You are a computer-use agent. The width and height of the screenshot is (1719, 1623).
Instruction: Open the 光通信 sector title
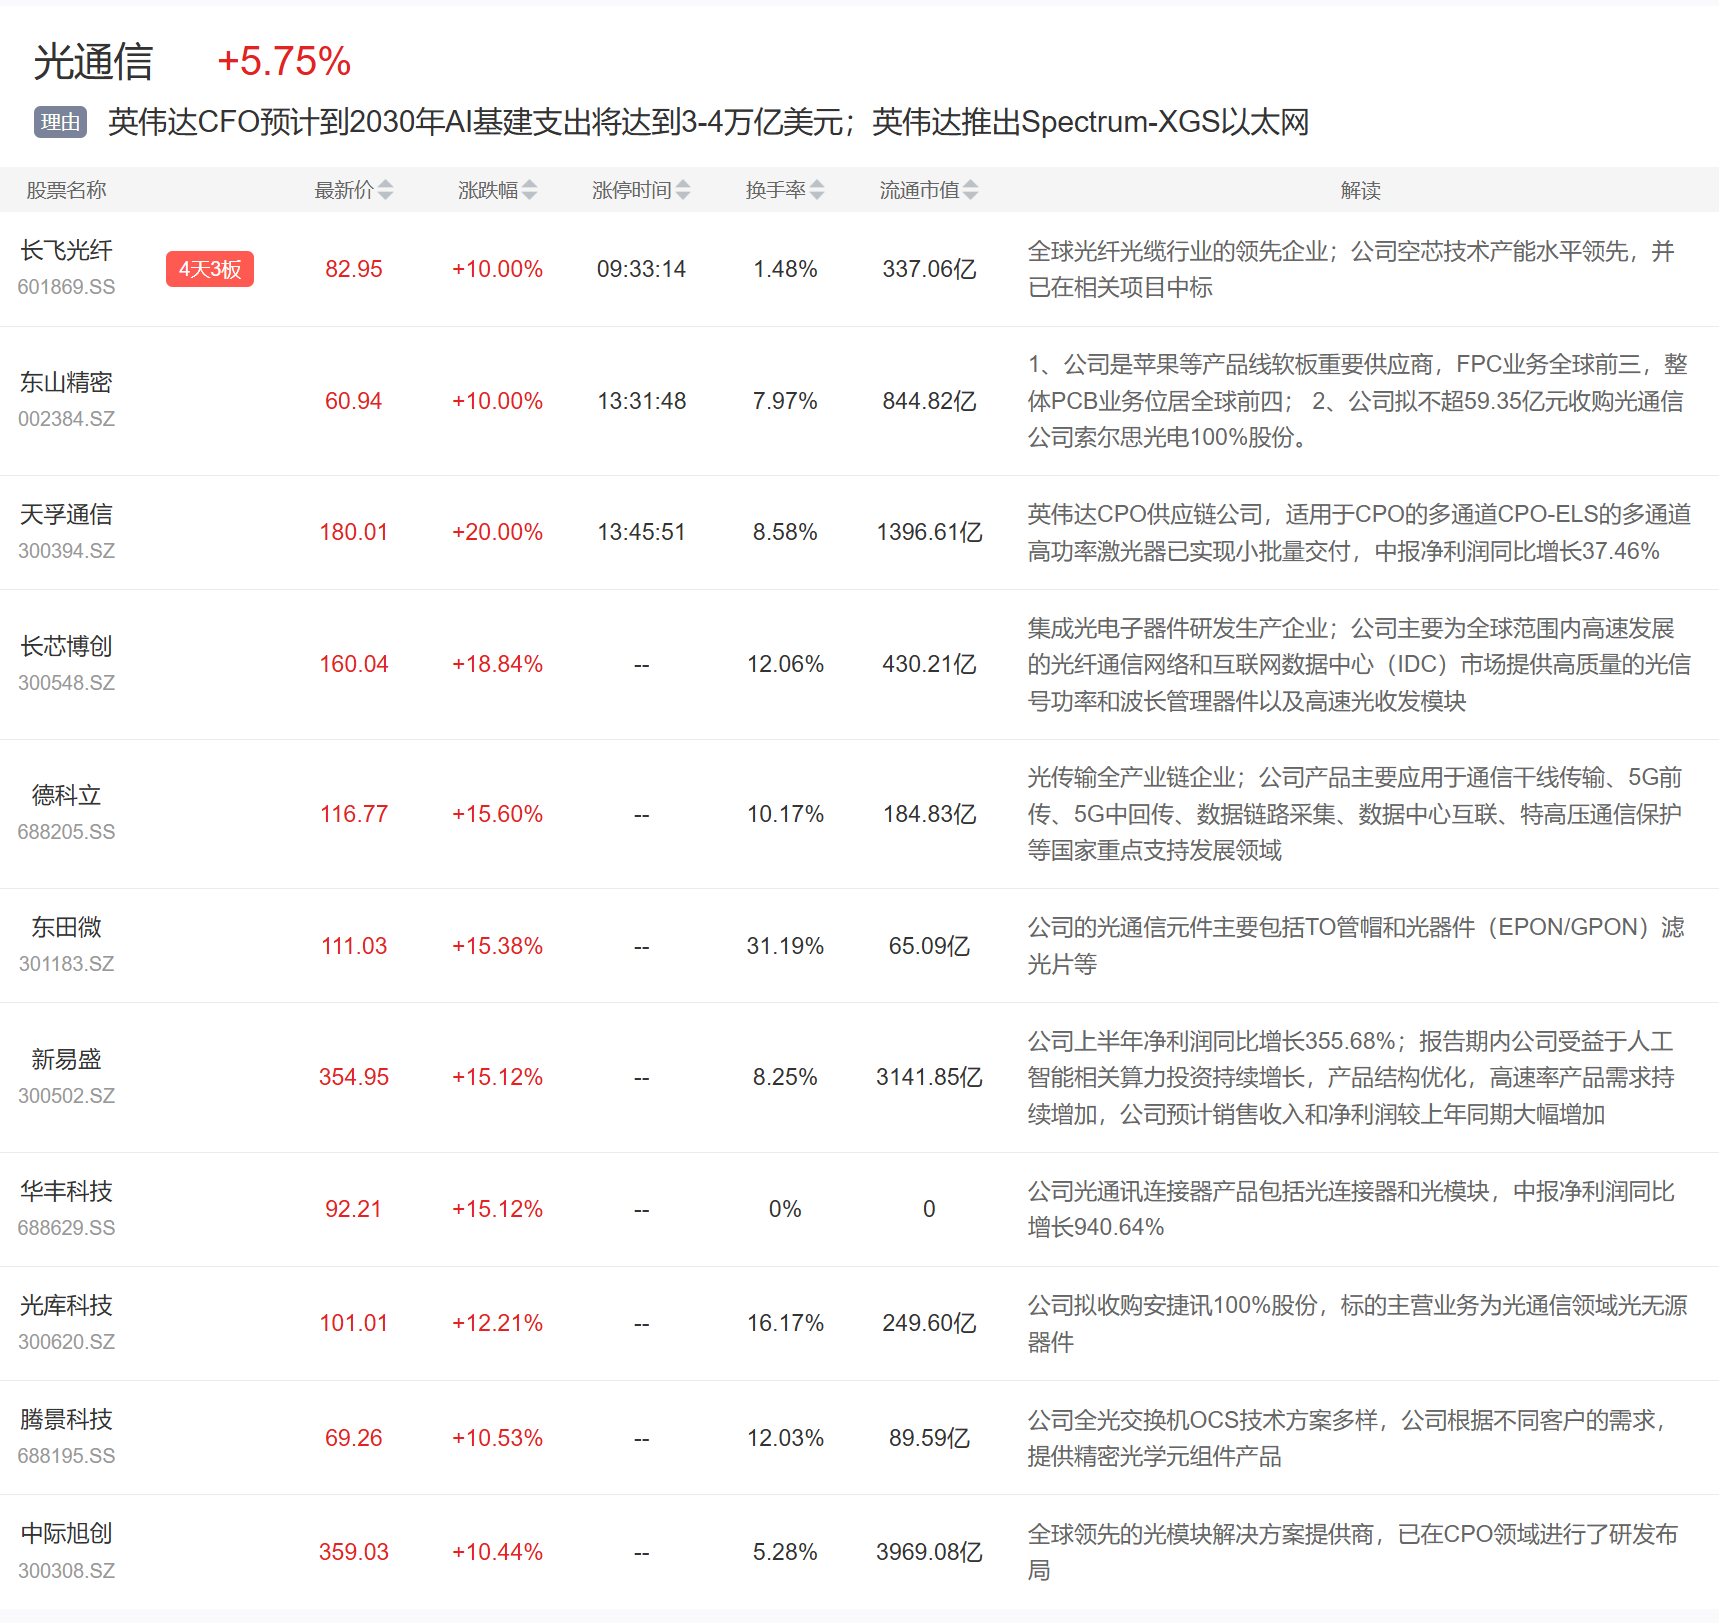point(93,62)
